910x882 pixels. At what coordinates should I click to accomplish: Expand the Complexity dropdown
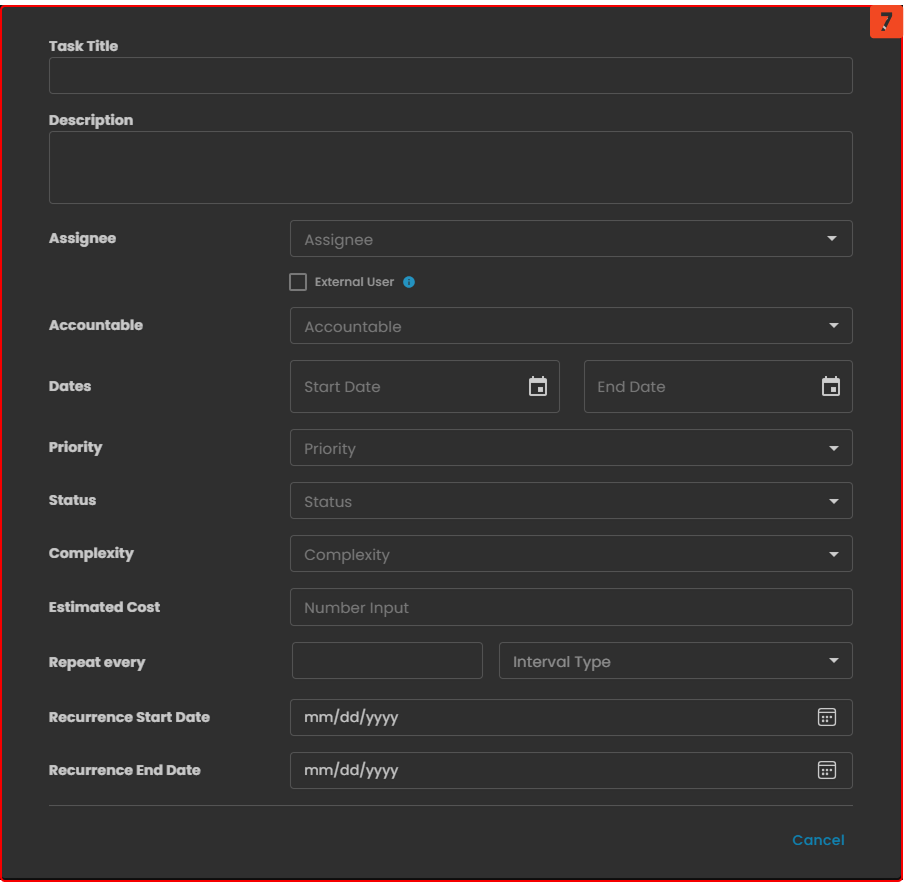click(570, 554)
